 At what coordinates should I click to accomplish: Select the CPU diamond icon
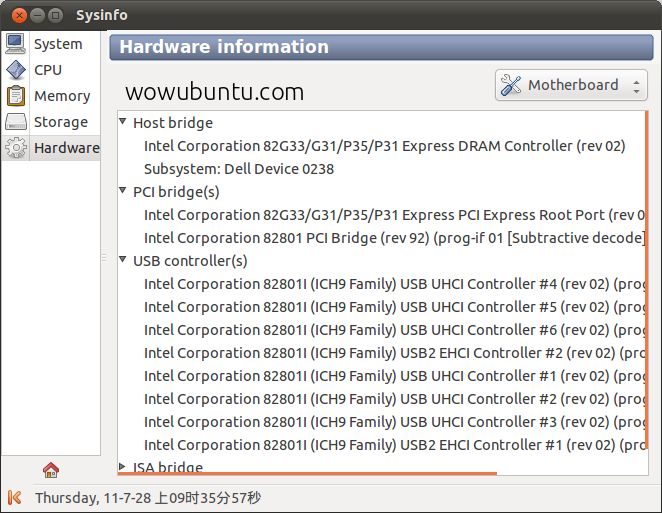pyautogui.click(x=16, y=70)
